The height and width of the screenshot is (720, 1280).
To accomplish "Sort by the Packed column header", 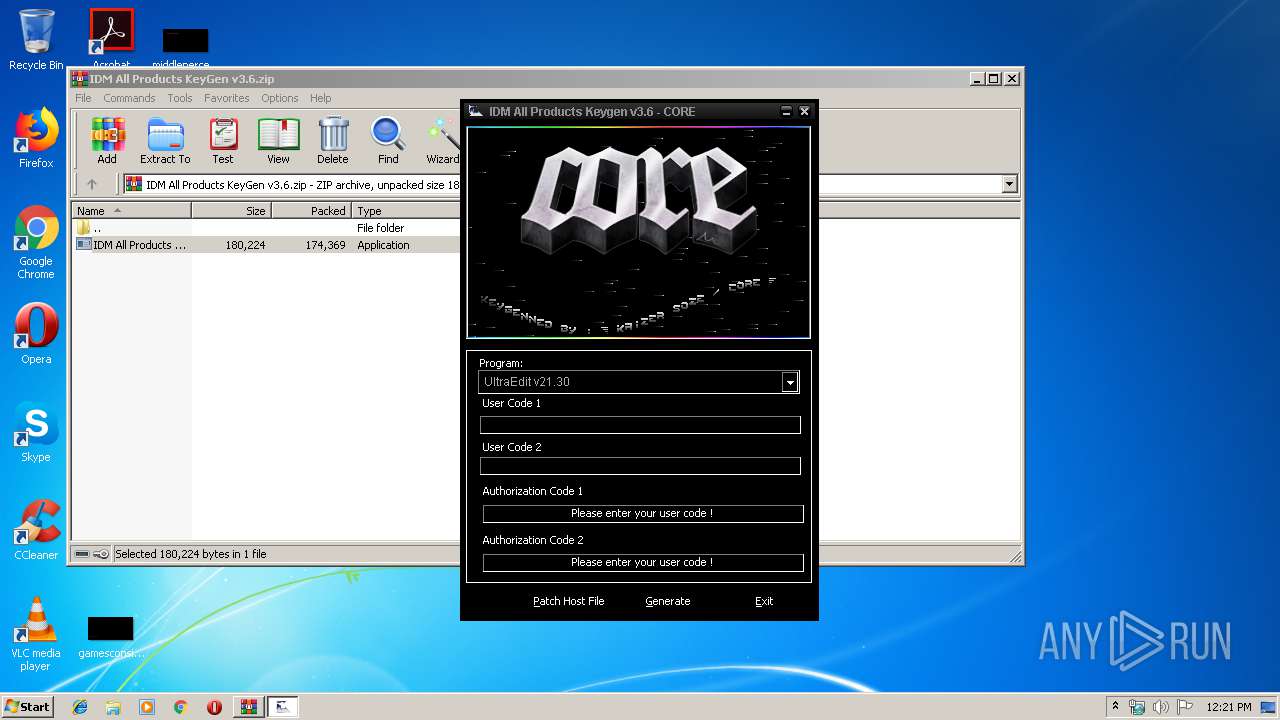I will tap(312, 211).
